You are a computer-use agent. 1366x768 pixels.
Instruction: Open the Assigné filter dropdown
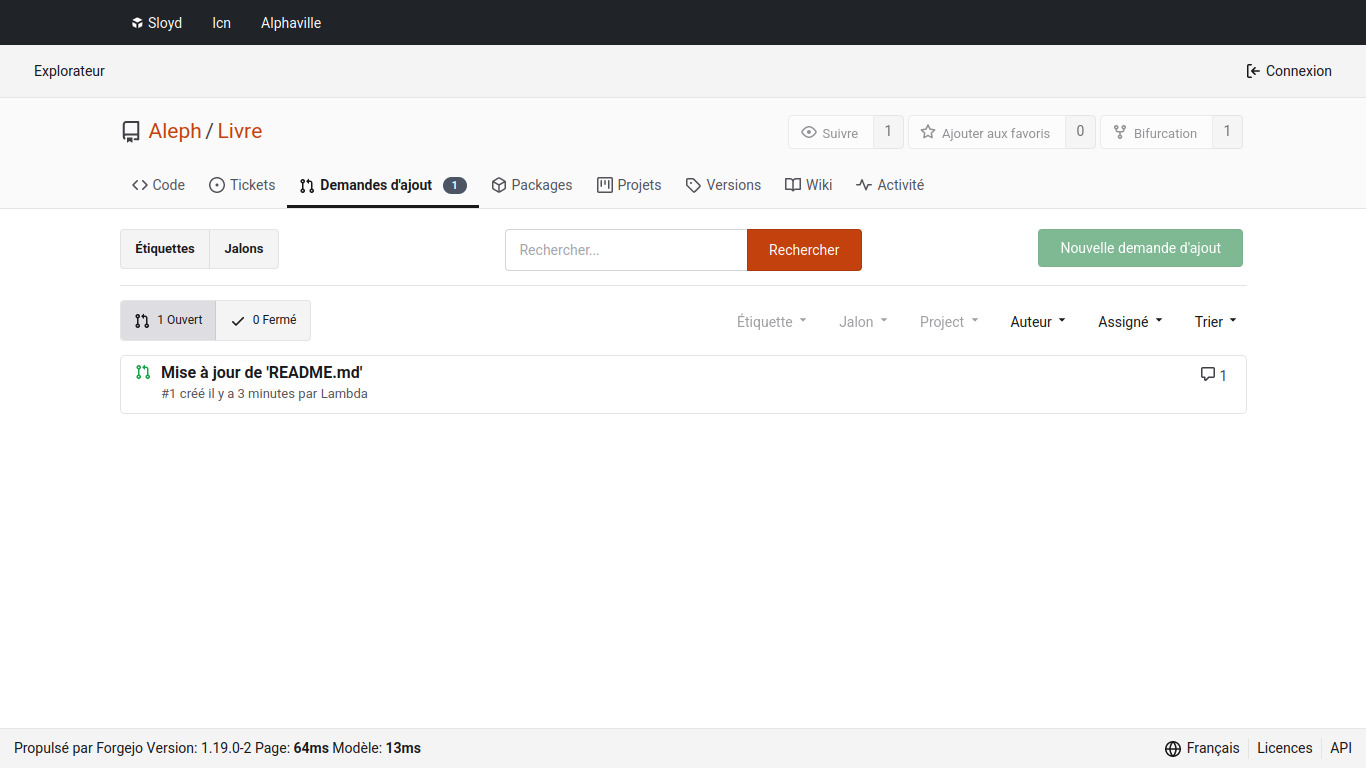tap(1130, 322)
